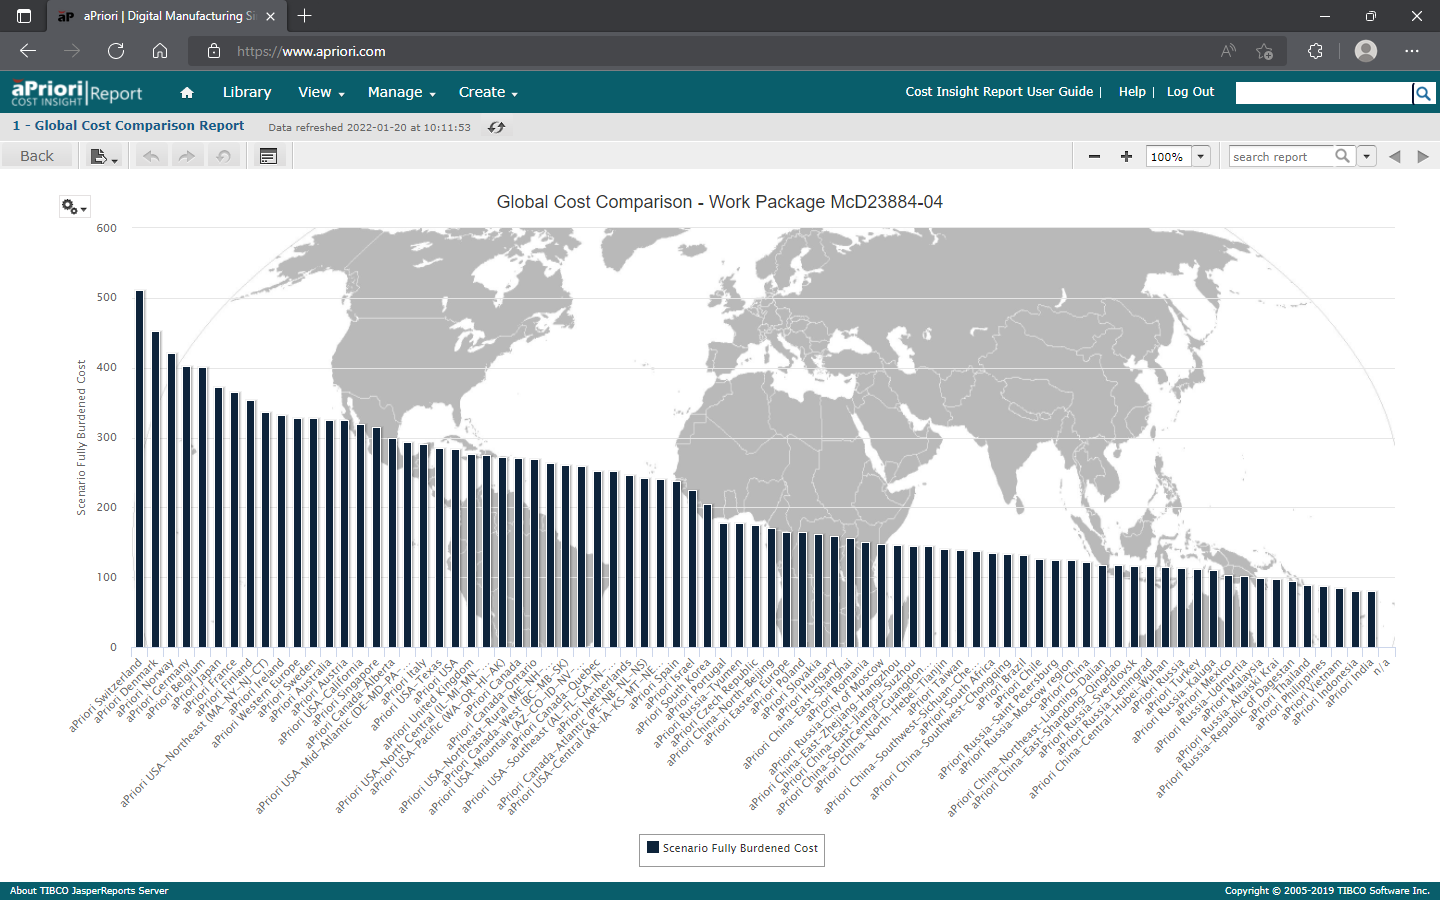Open the Manage menu
The width and height of the screenshot is (1440, 900).
coord(402,92)
